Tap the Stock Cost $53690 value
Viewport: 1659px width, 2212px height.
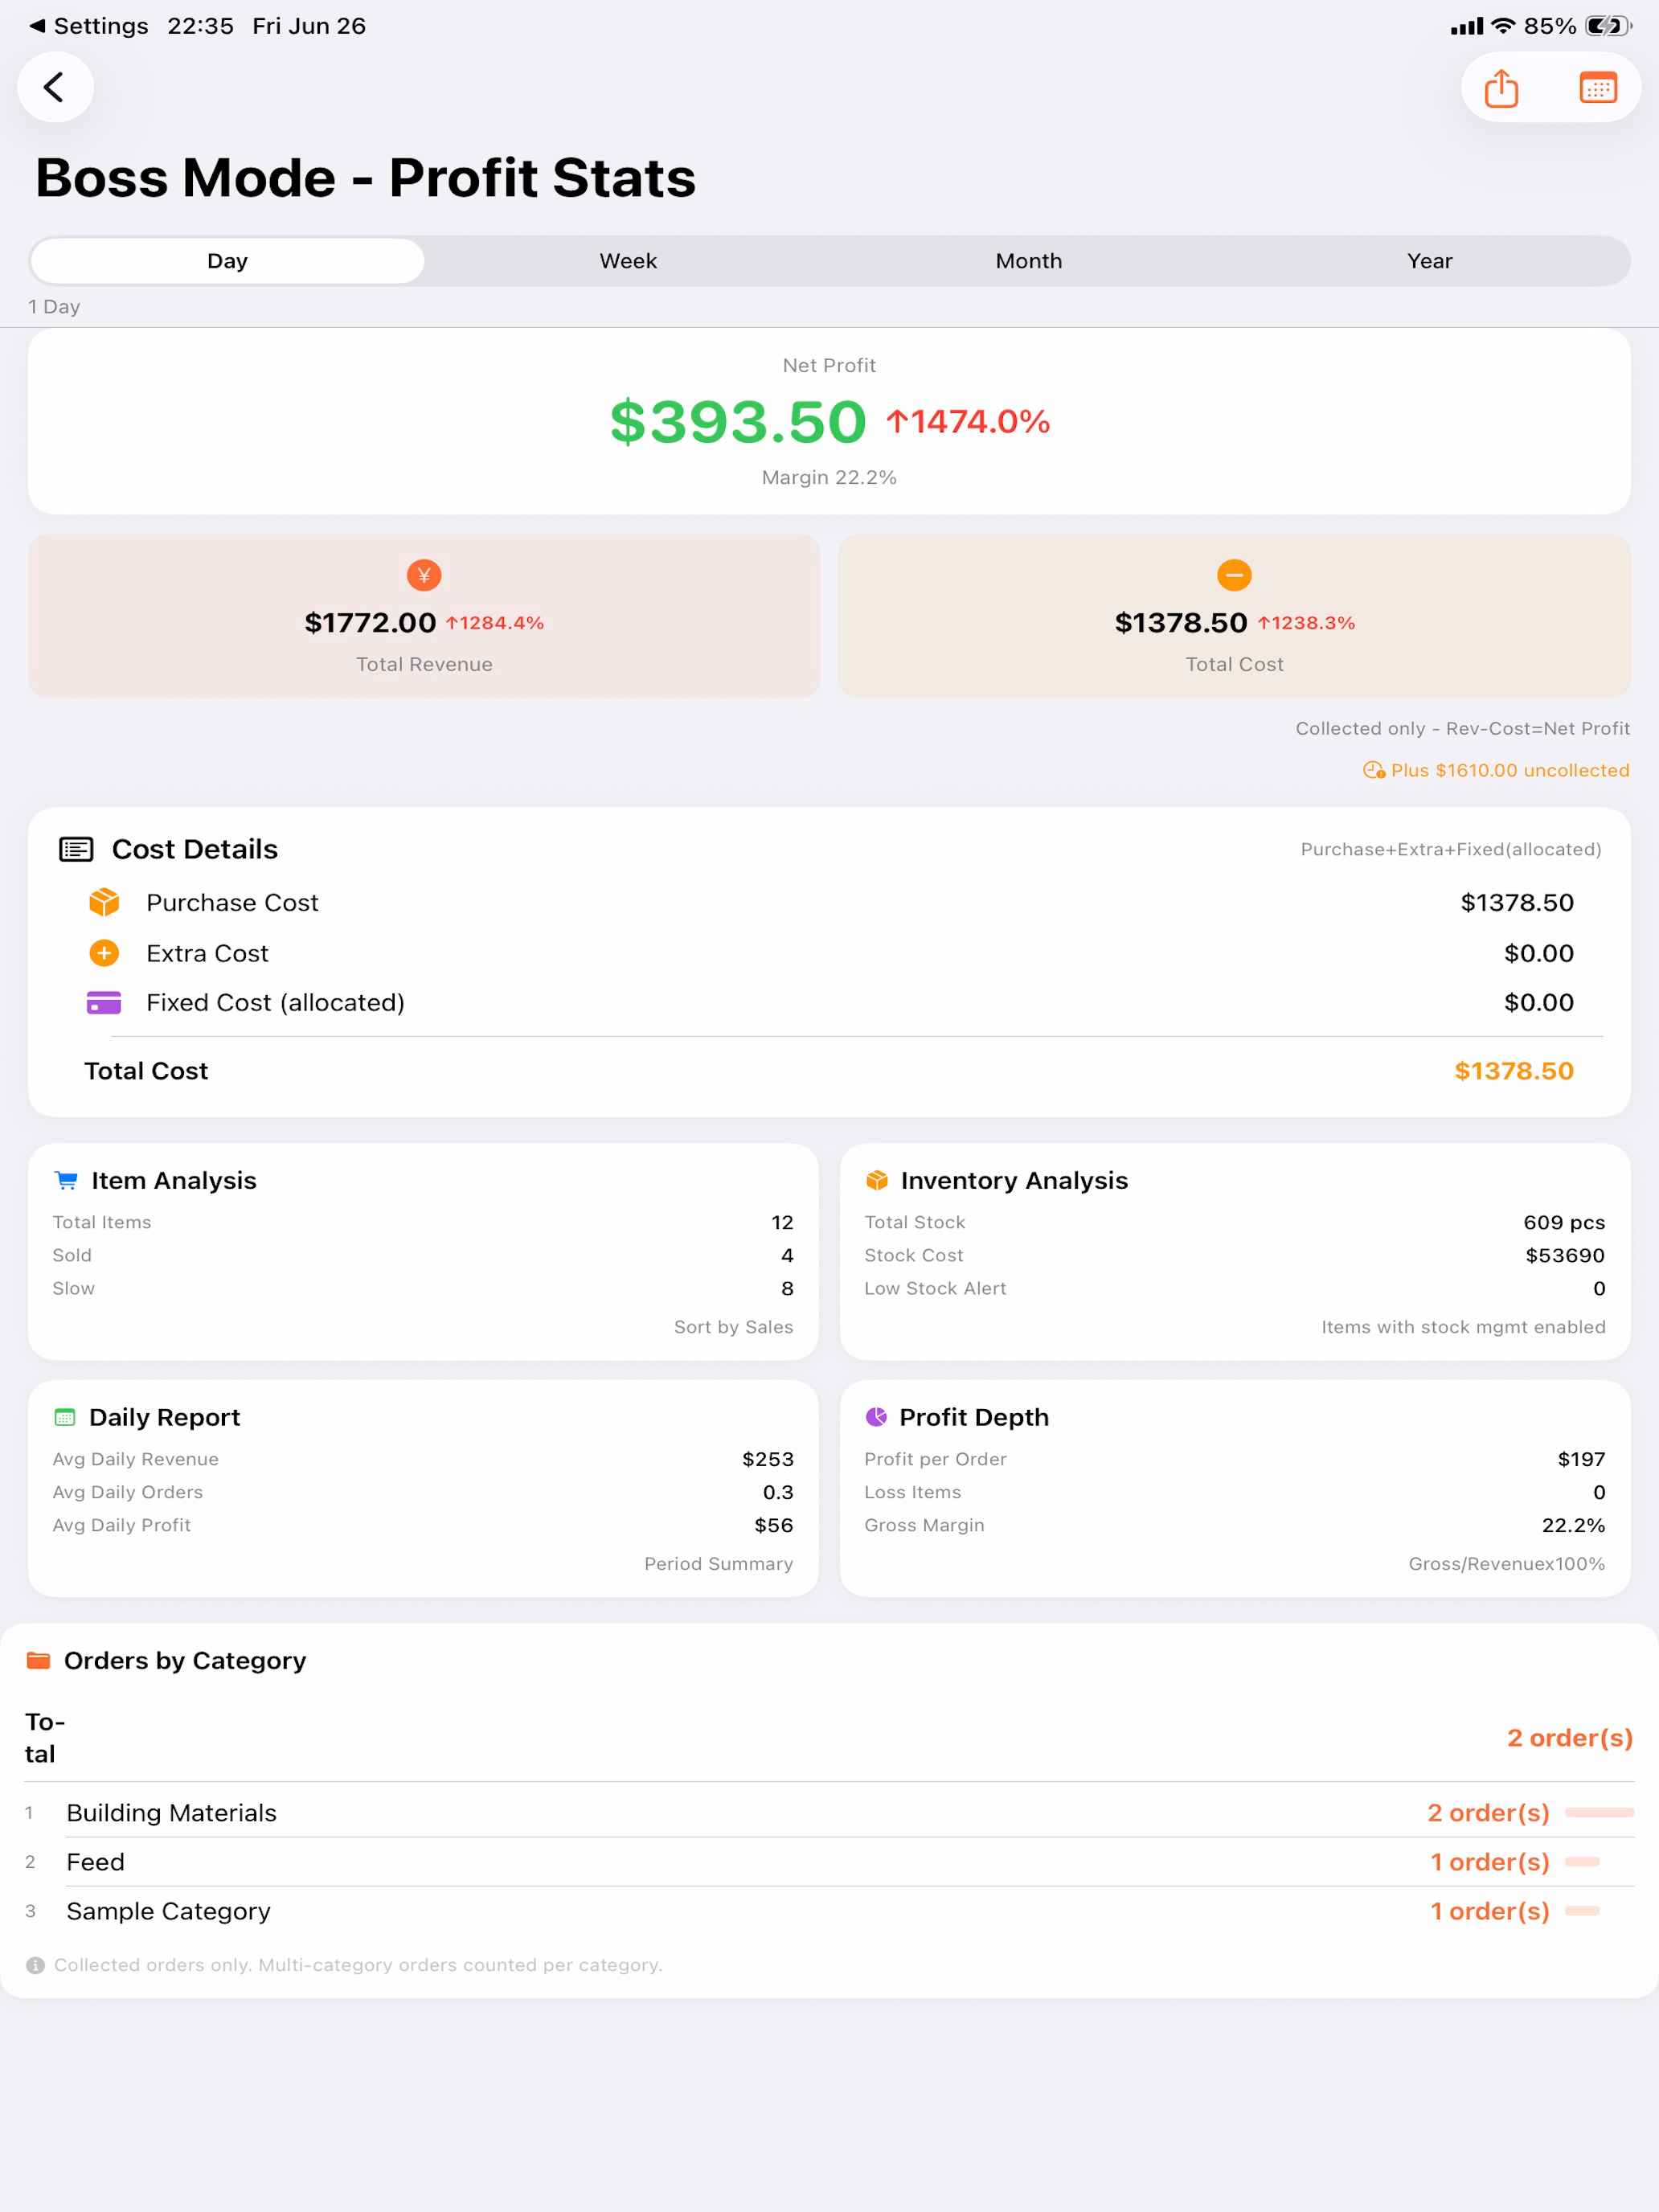click(1565, 1255)
